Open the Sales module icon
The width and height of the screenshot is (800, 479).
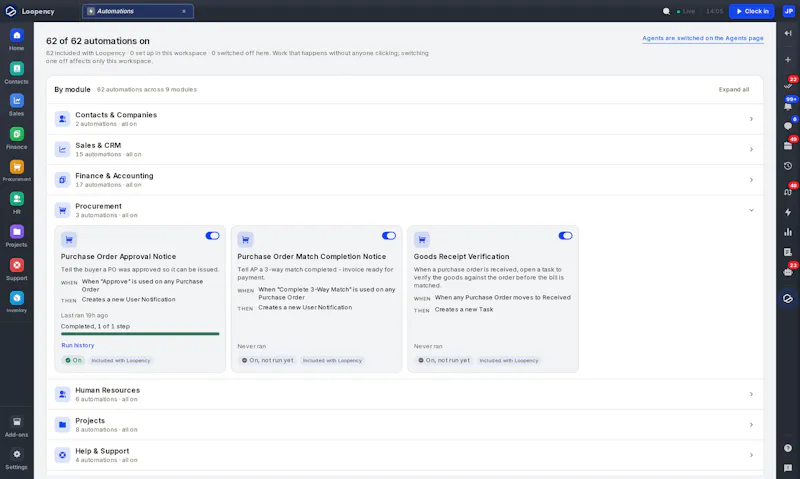[x=16, y=105]
